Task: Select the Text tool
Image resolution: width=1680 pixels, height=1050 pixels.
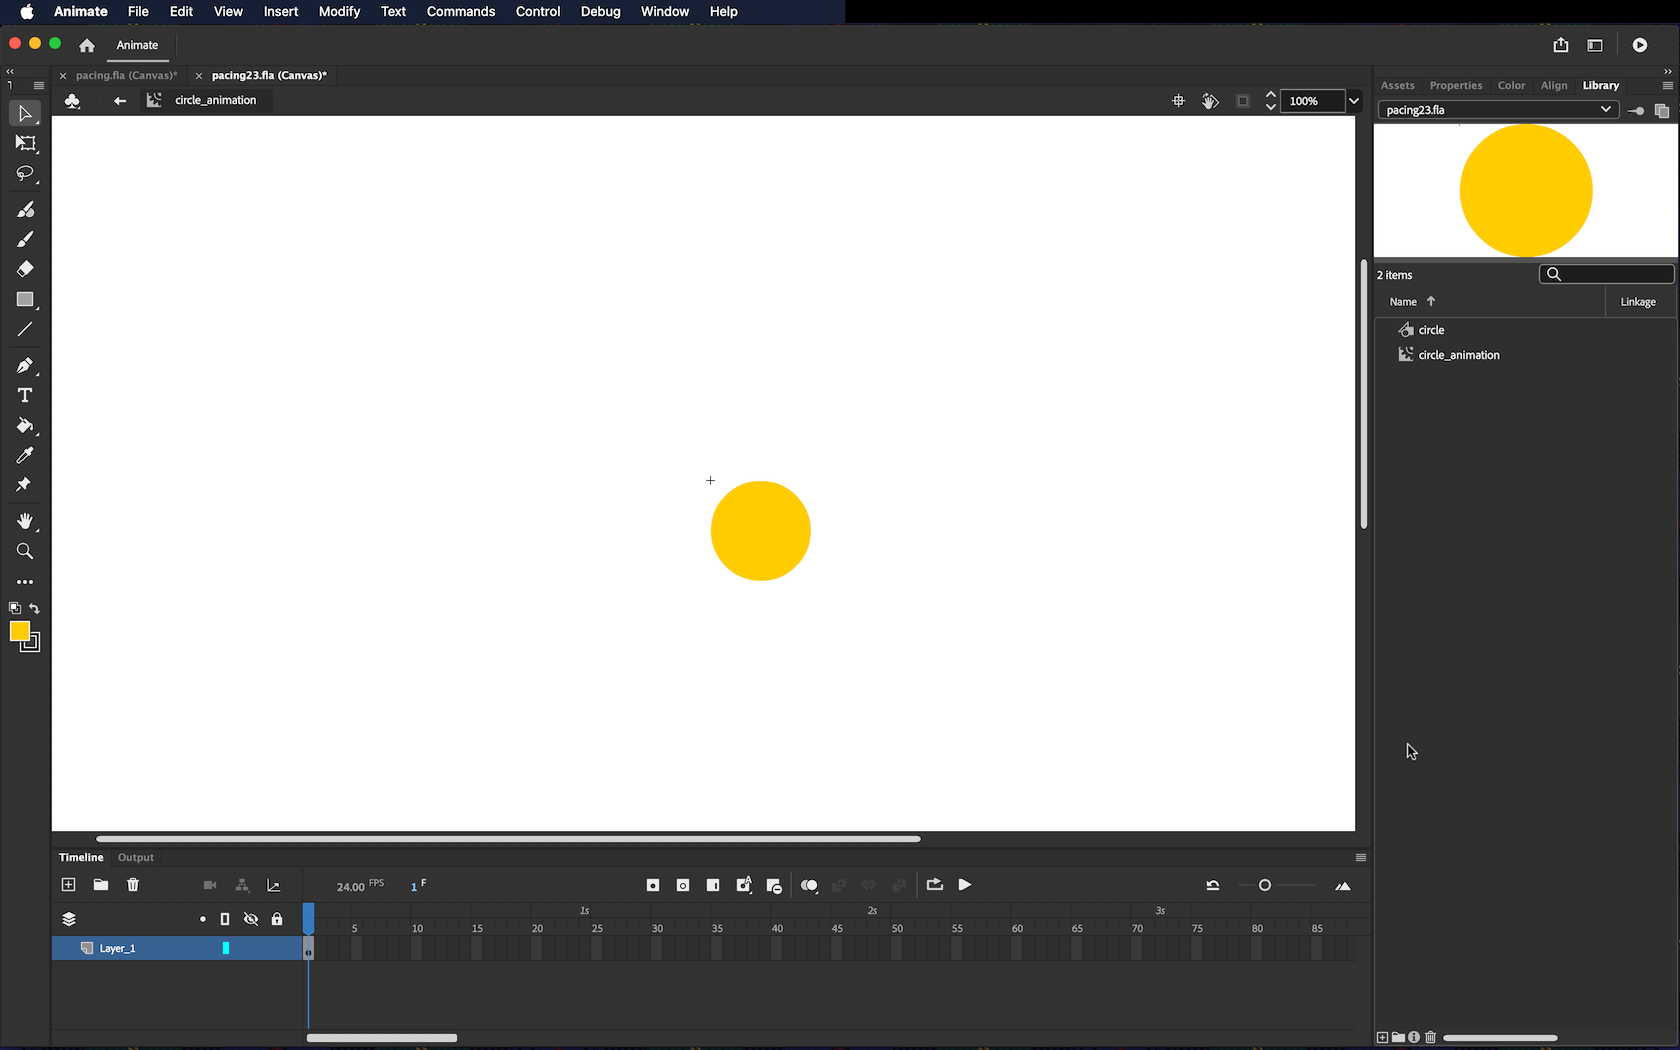Action: 25,396
